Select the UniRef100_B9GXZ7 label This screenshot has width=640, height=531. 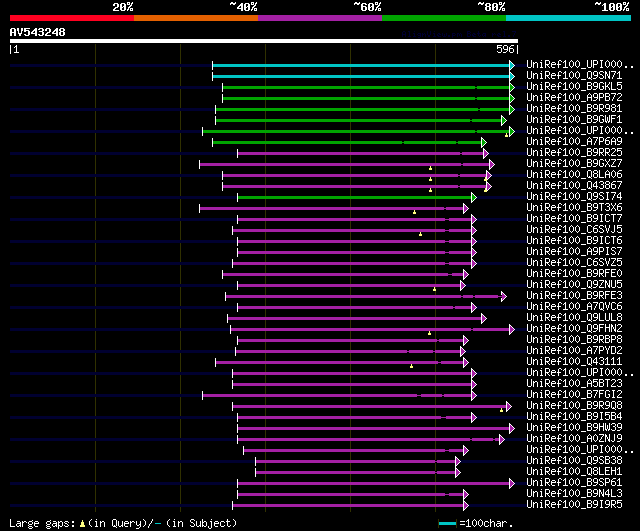tap(574, 164)
